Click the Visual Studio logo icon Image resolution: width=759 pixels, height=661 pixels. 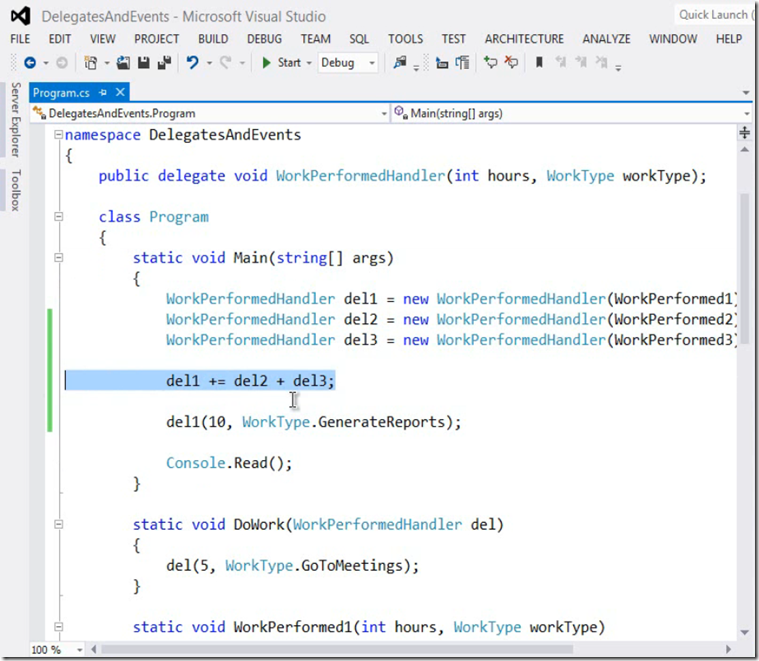click(21, 16)
